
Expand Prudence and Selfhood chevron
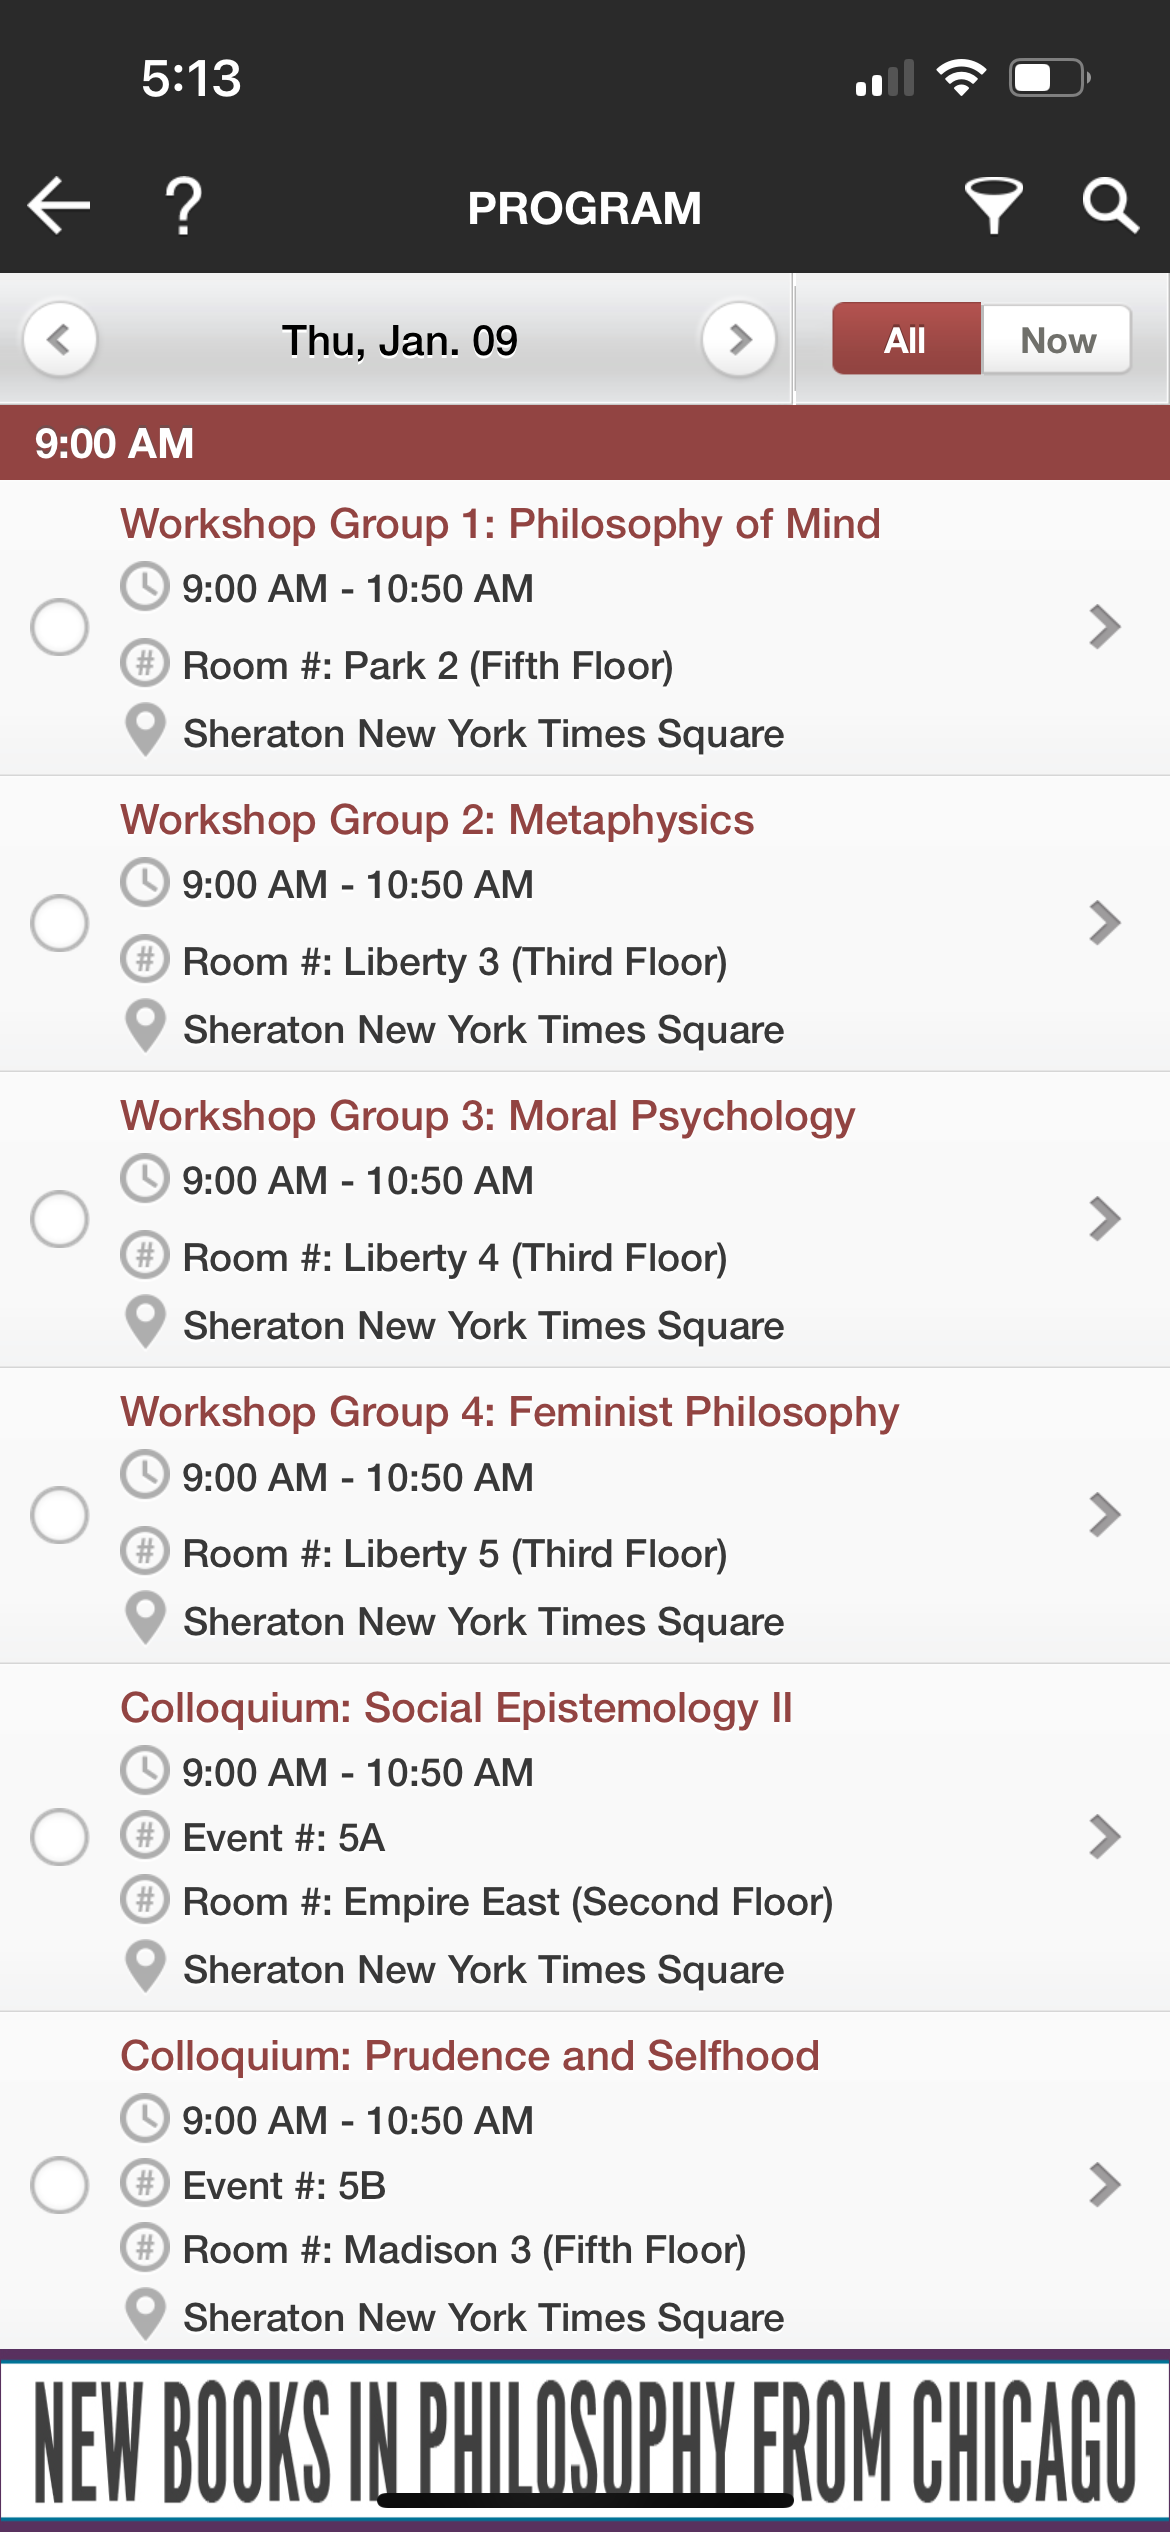1104,2184
